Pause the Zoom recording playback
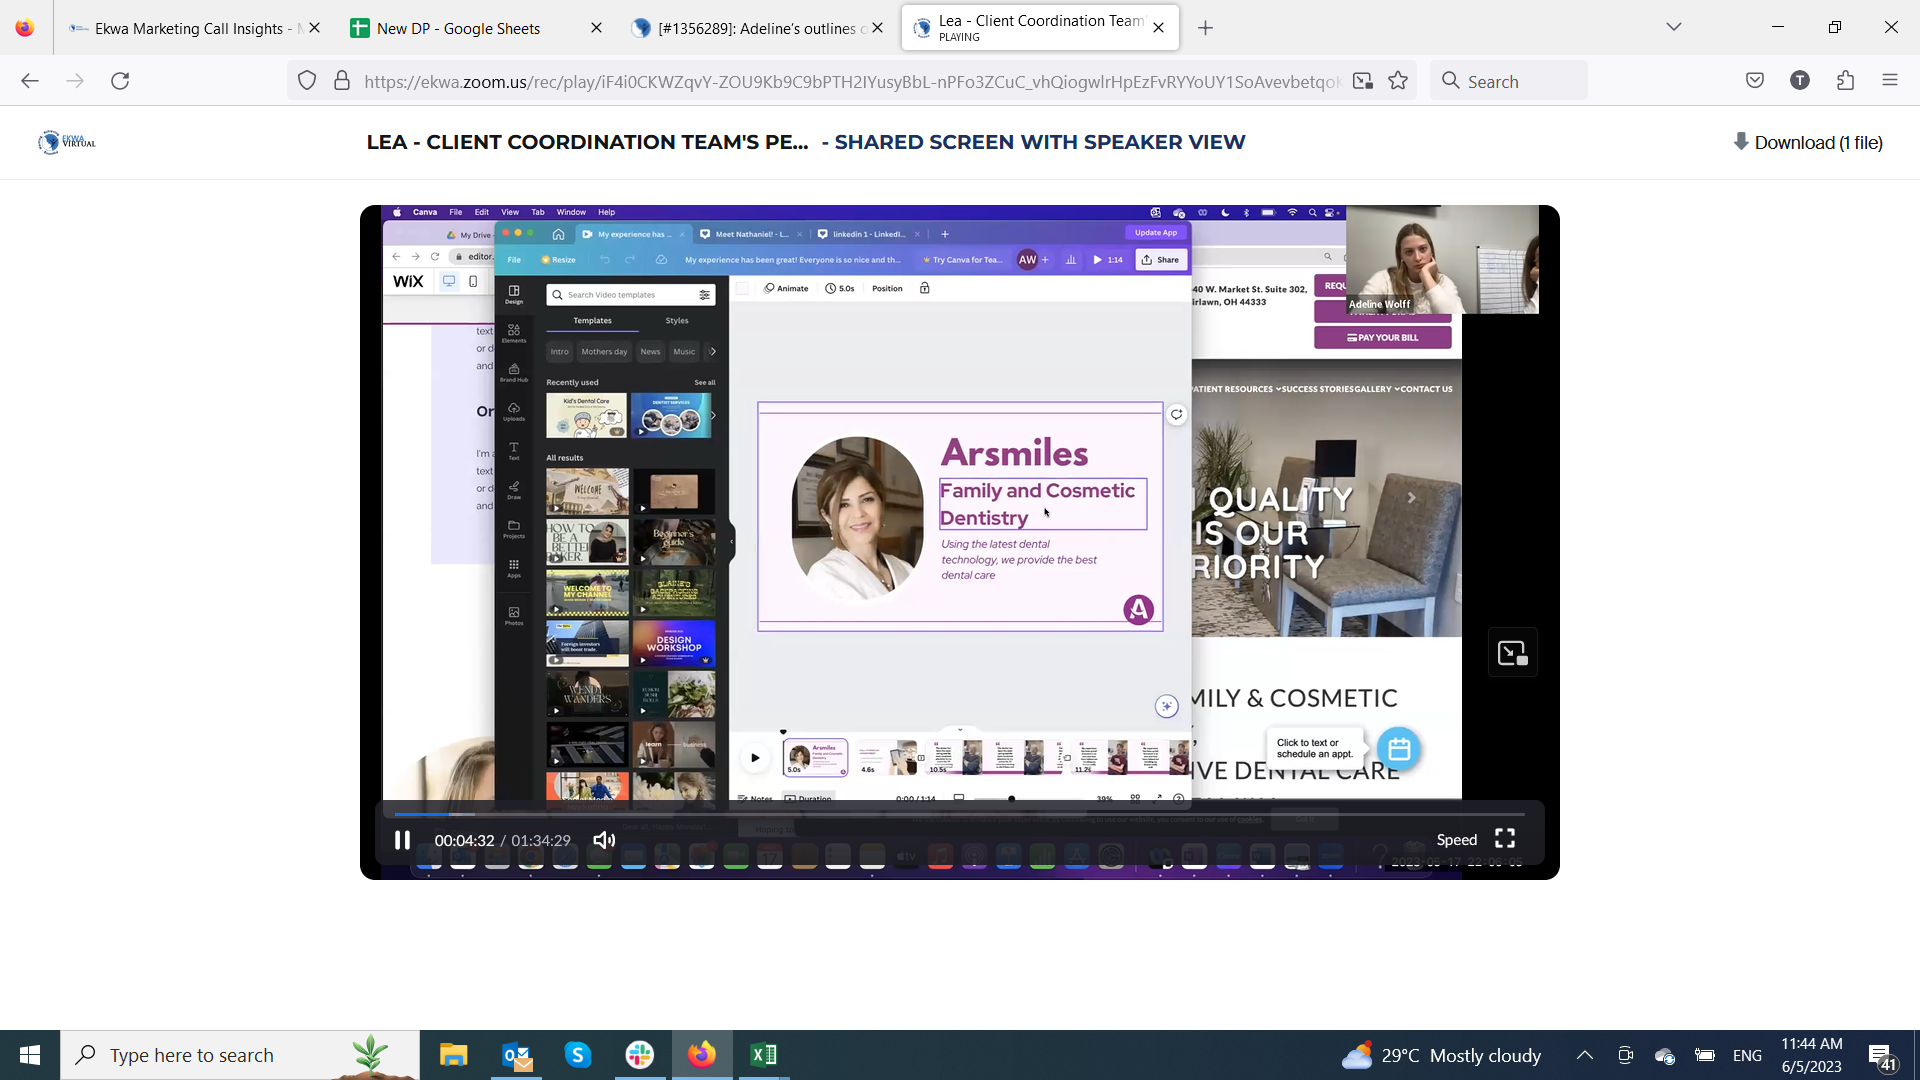Viewport: 1920px width, 1080px height. (x=402, y=840)
